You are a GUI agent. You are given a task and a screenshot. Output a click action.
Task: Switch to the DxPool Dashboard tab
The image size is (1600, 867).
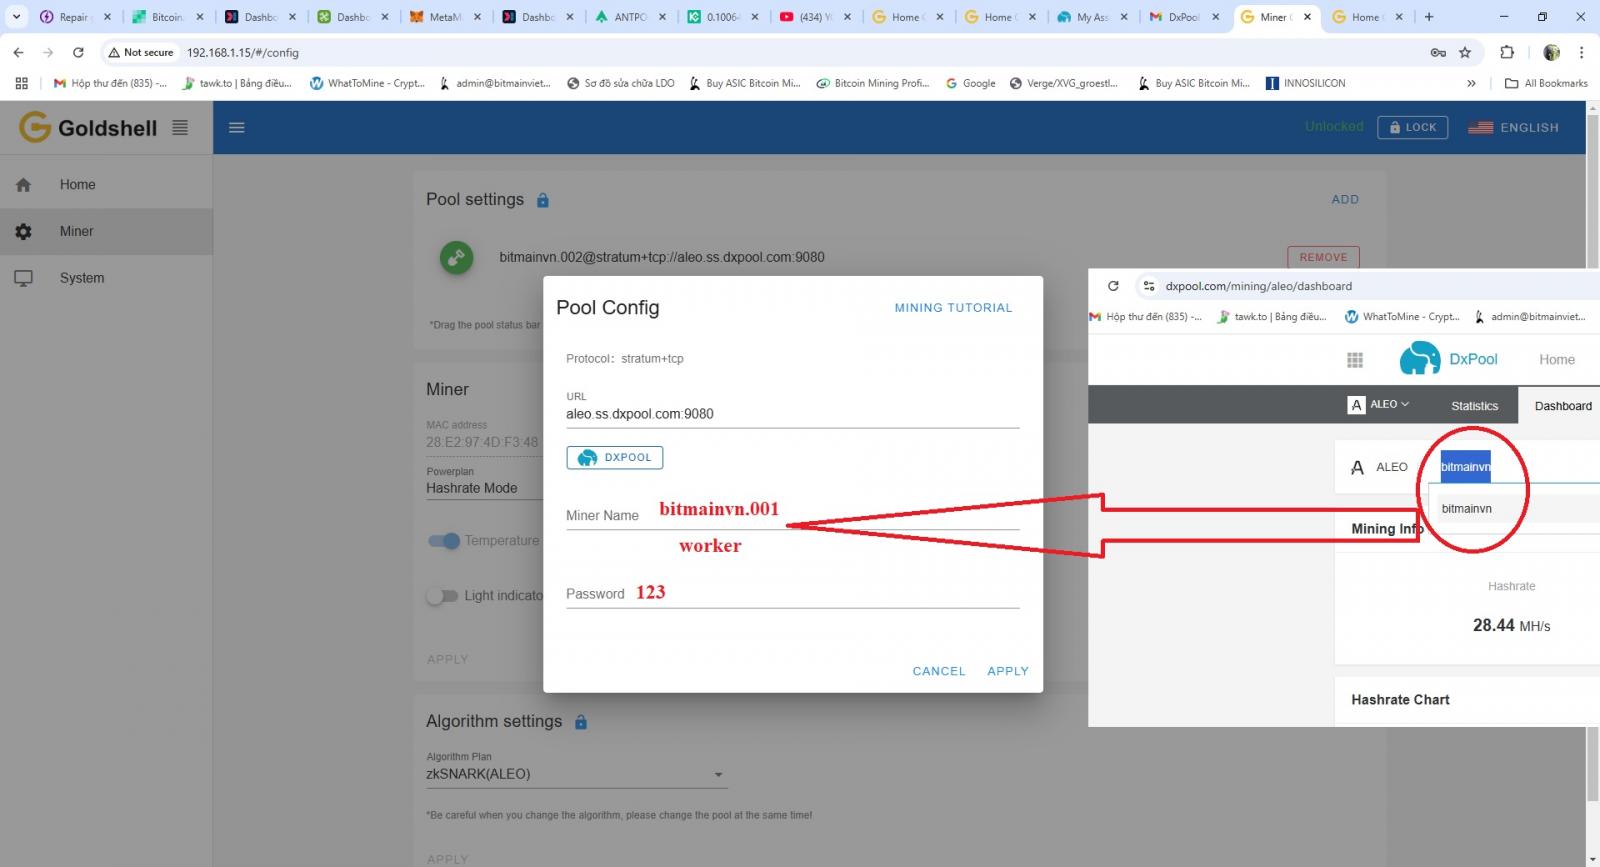(1560, 406)
